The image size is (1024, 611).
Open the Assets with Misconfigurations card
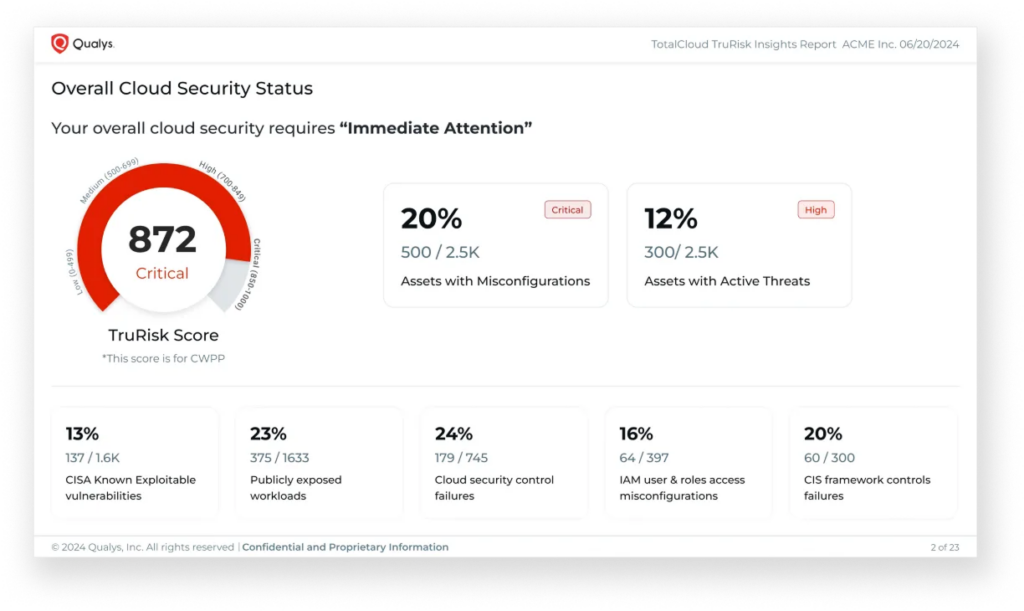496,245
